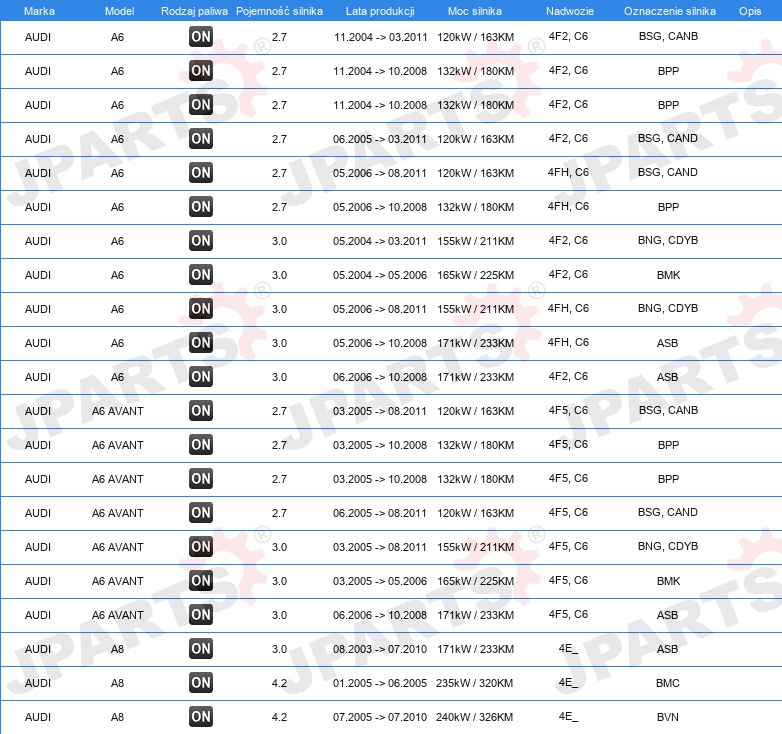Image resolution: width=782 pixels, height=734 pixels.
Task: Select the engine code BMC
Action: 667,683
